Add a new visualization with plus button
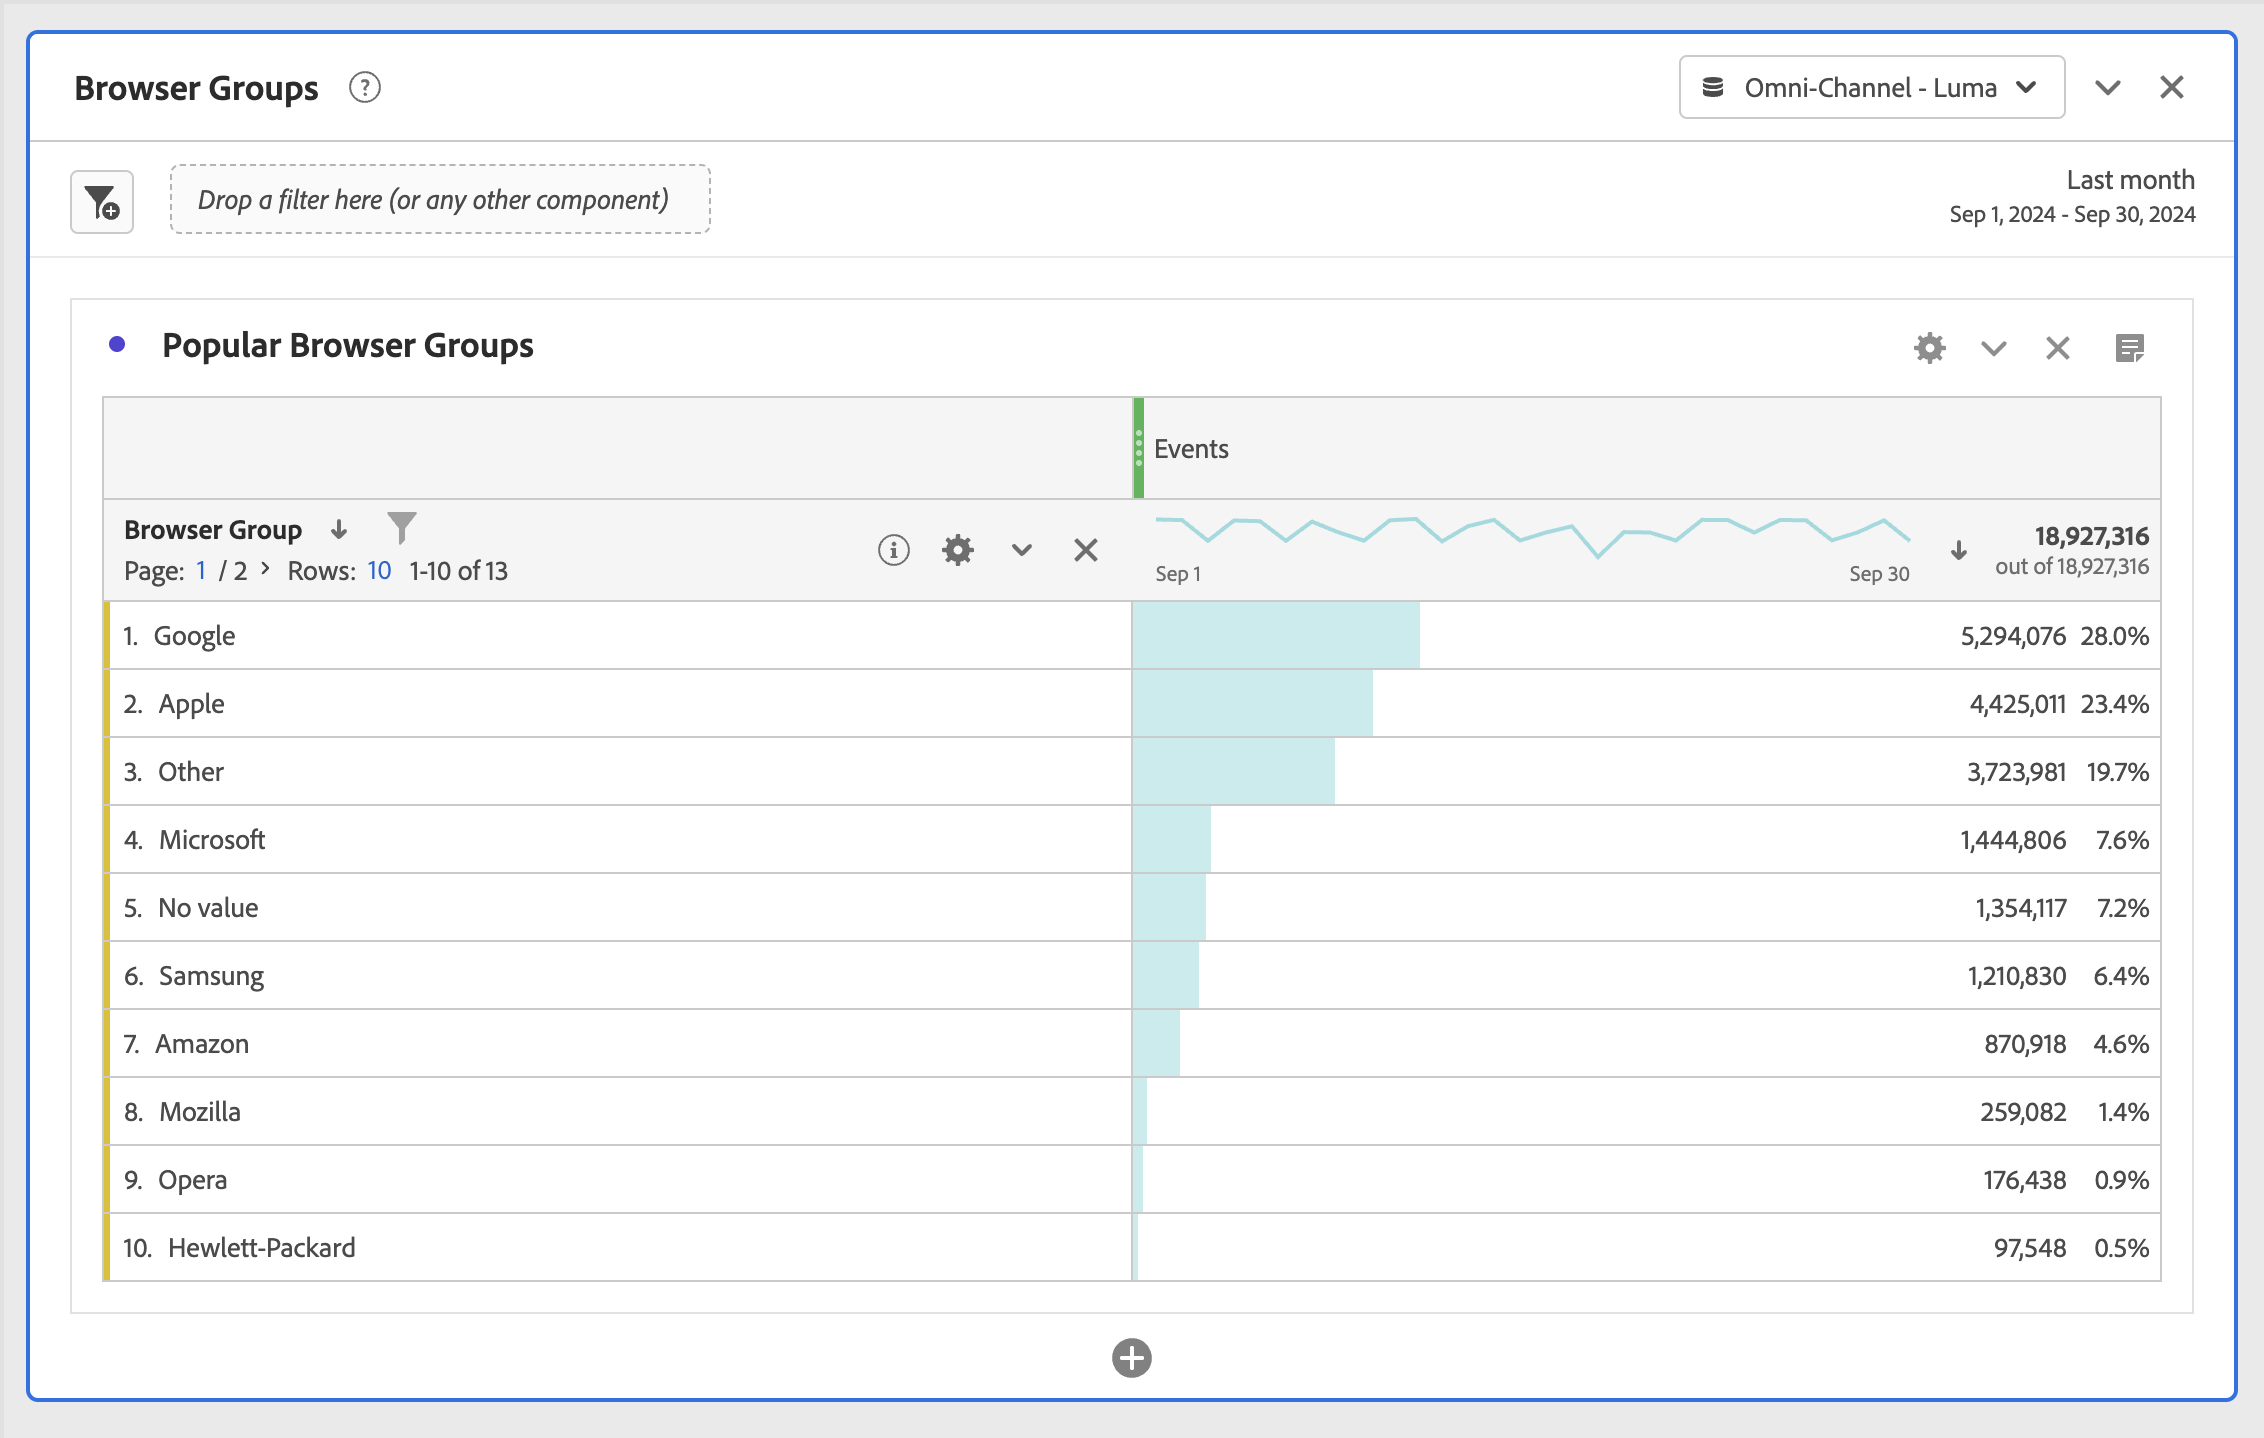This screenshot has height=1438, width=2264. pos(1131,1358)
